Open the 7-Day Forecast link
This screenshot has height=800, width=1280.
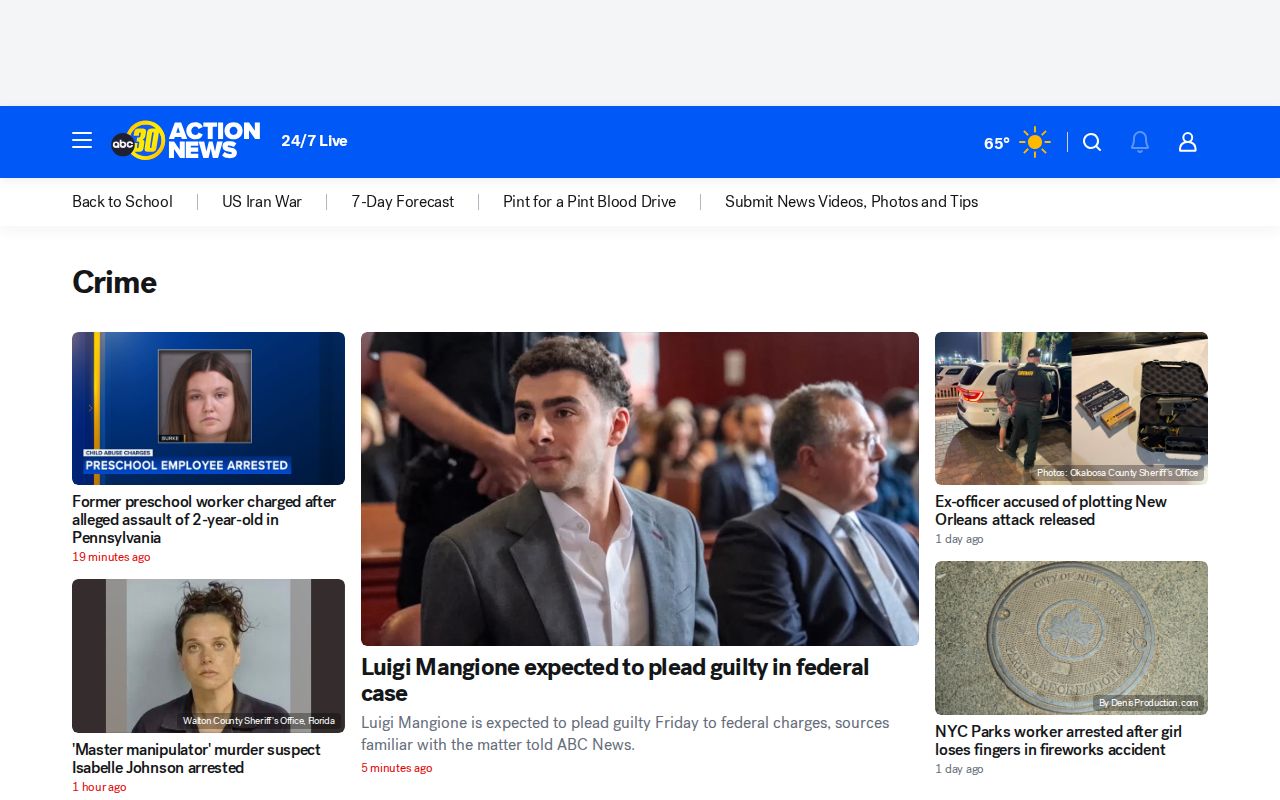click(403, 202)
